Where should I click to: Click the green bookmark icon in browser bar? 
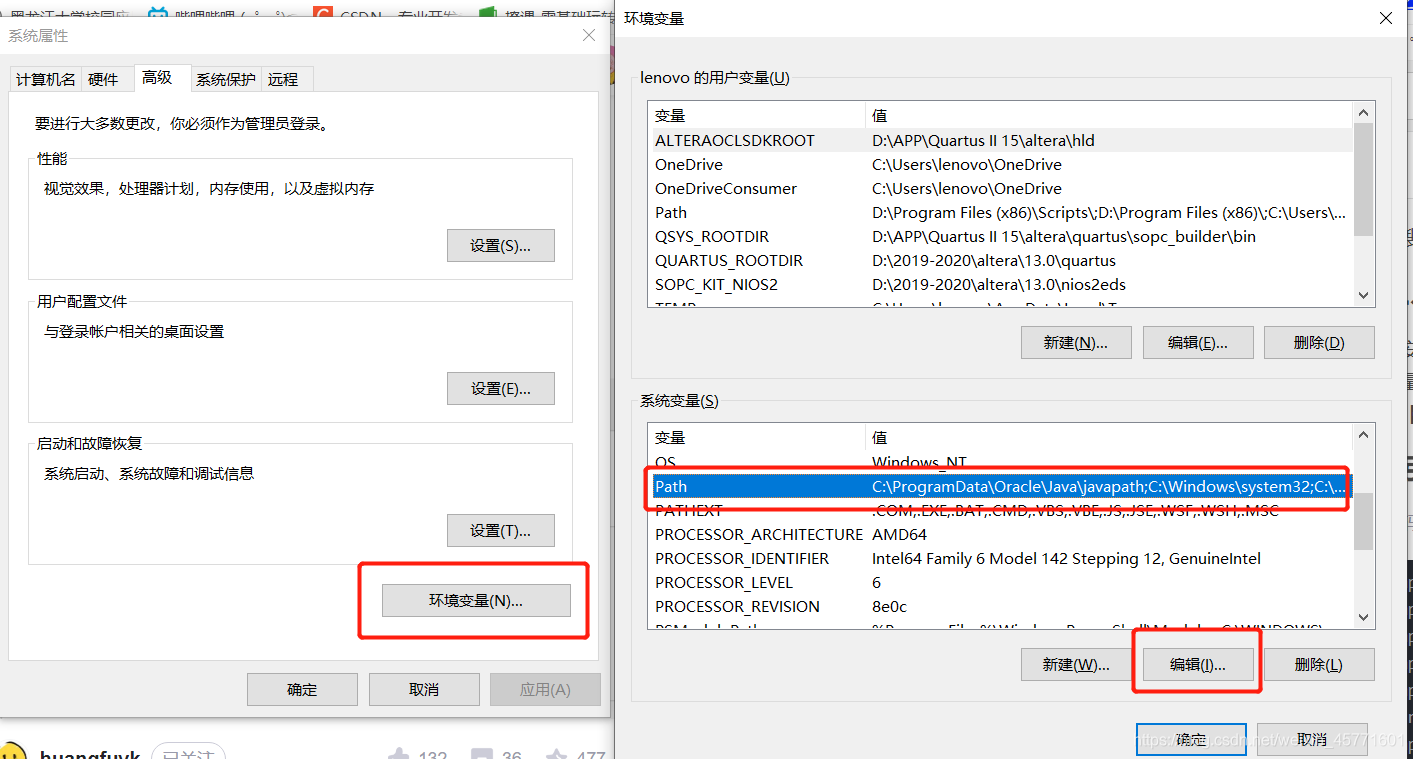click(488, 11)
